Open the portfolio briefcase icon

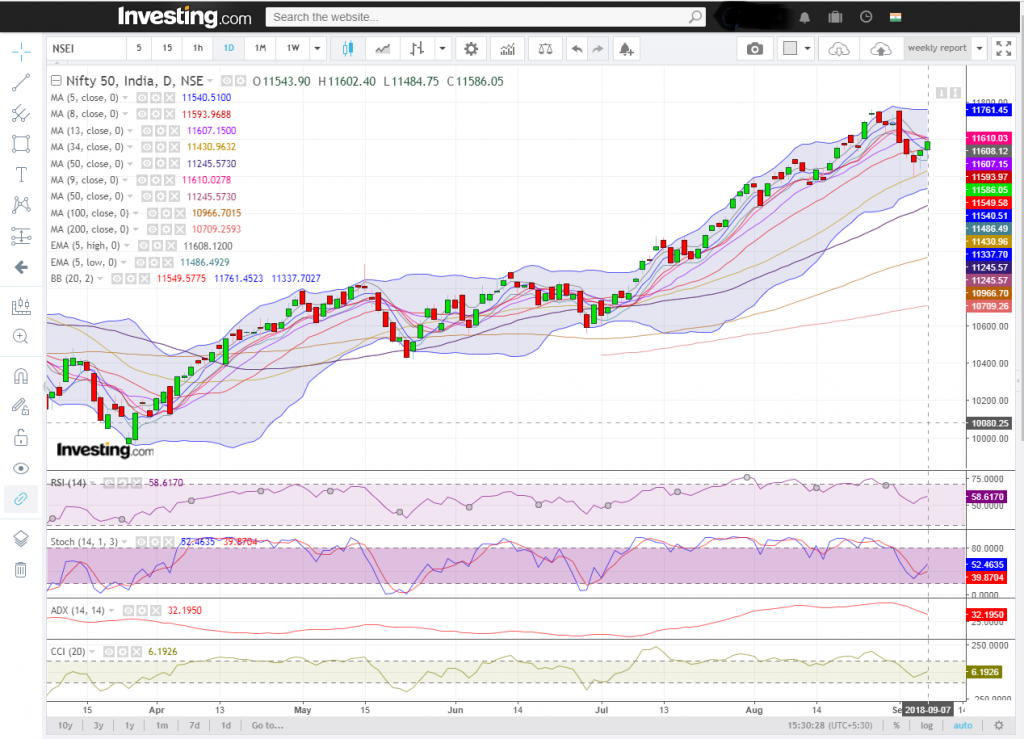pos(835,17)
